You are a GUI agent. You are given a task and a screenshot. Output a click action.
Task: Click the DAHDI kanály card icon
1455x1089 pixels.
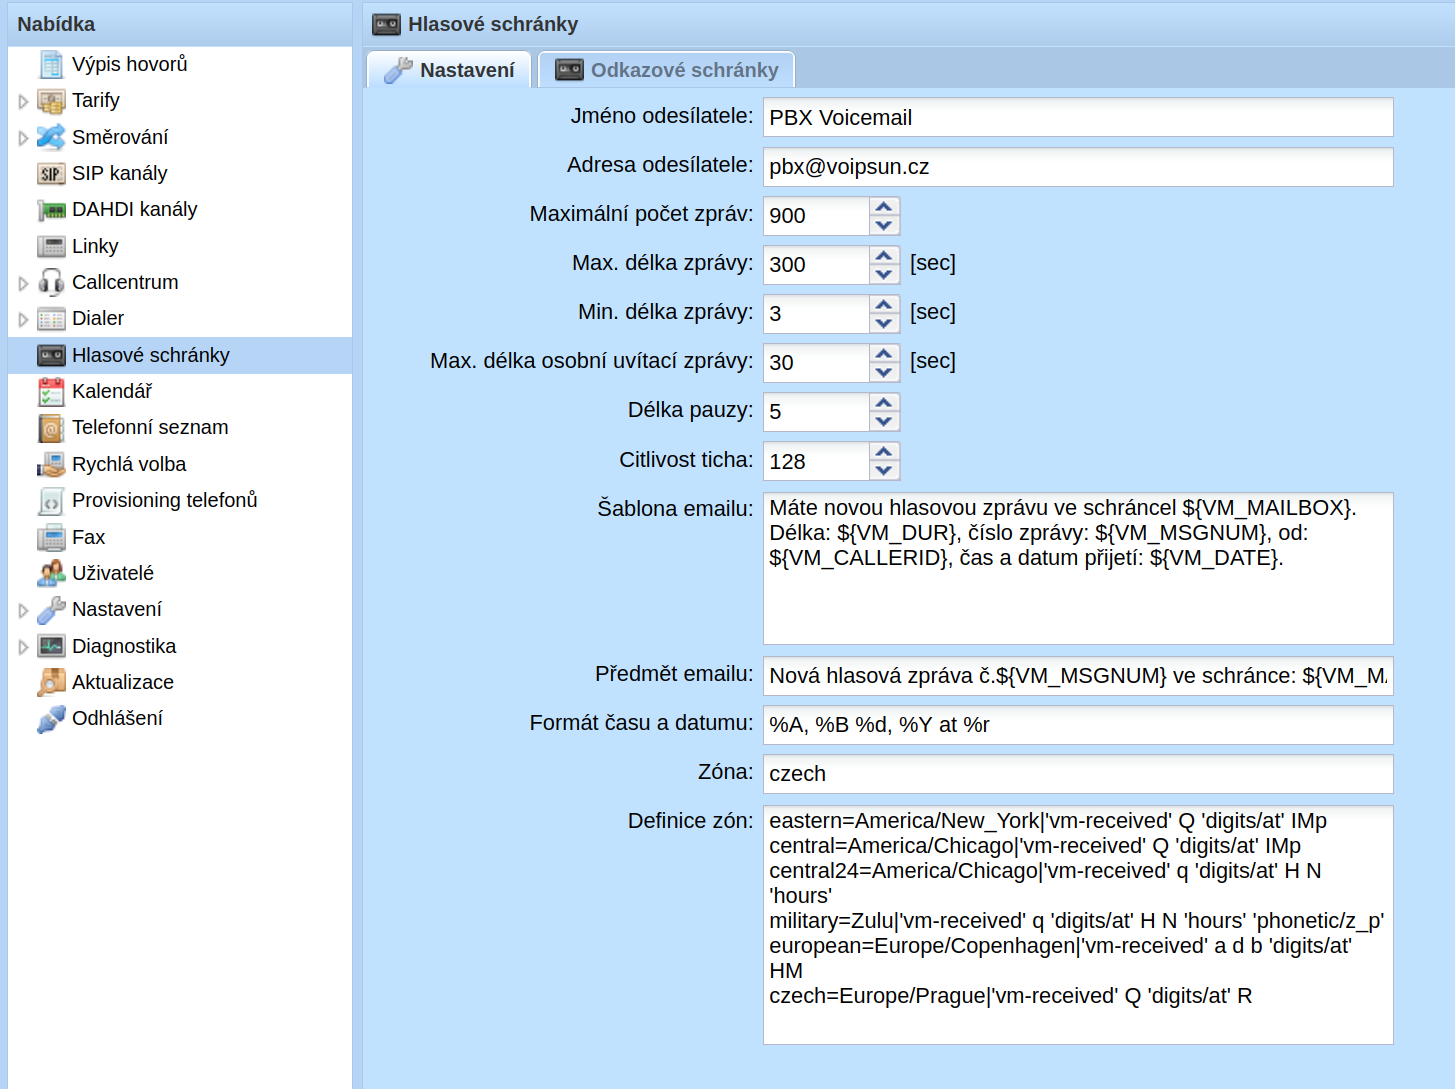coord(51,210)
